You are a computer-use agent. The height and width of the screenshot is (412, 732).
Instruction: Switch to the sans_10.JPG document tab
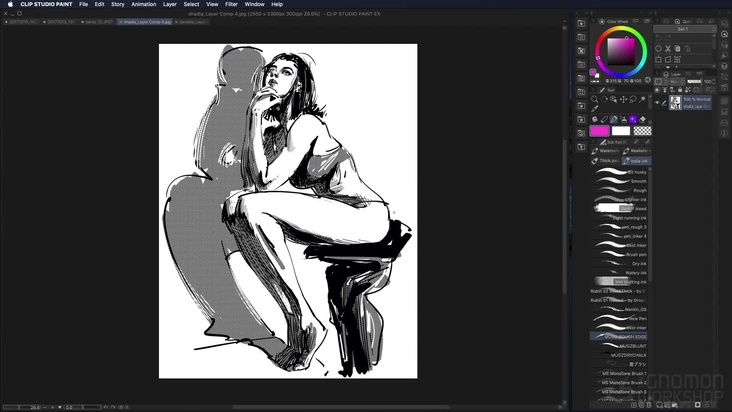[97, 22]
